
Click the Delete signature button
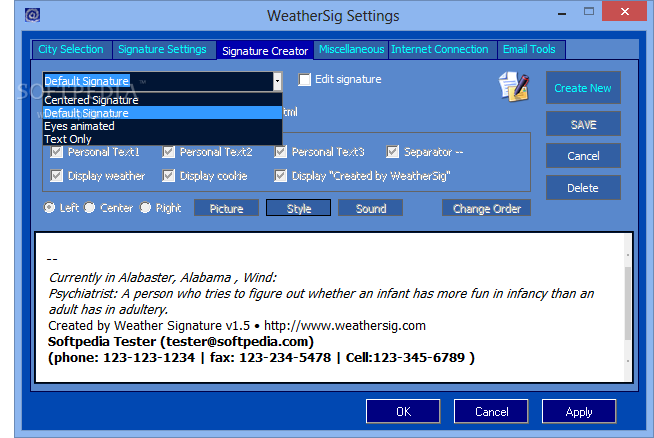point(583,188)
